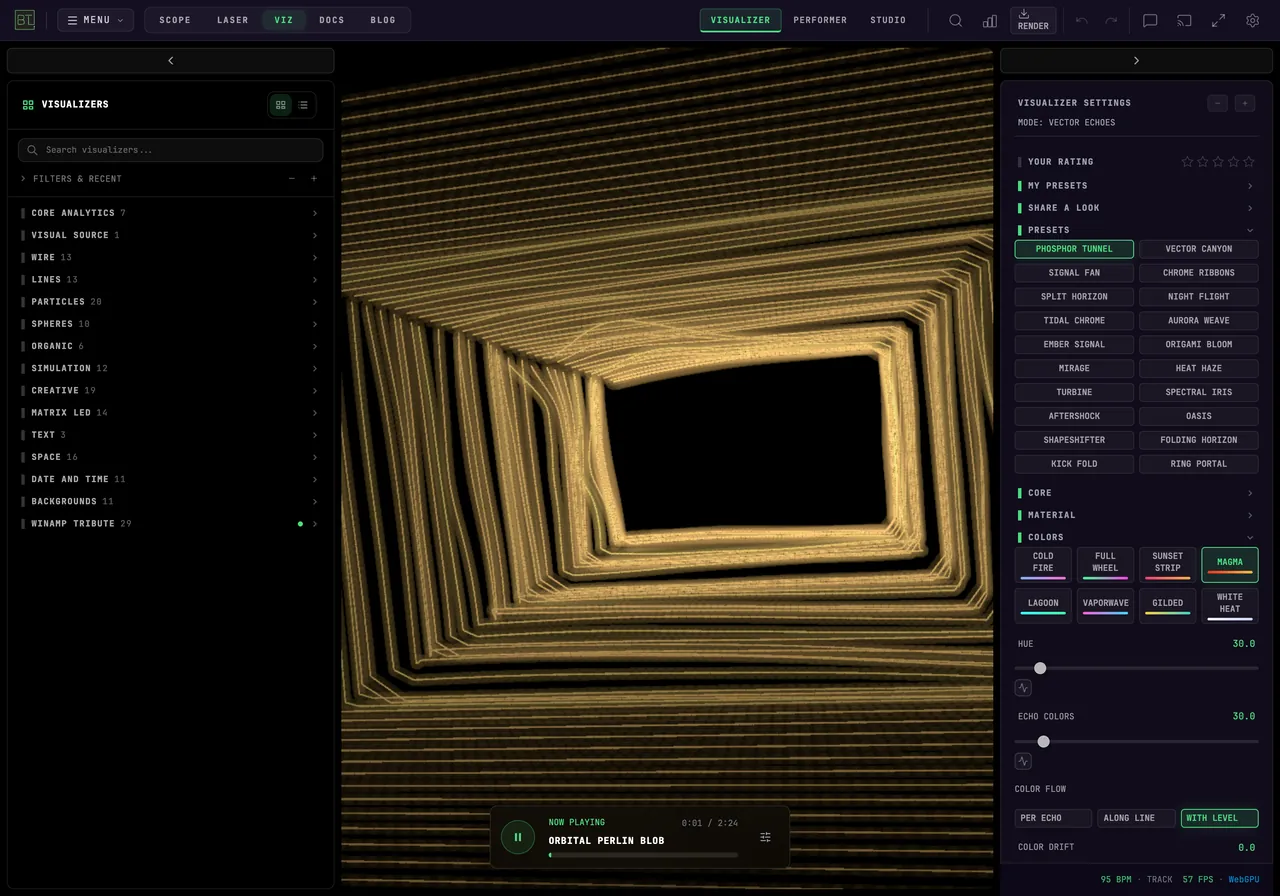Screen dimensions: 1280x896
Task: Switch to the Scope tab
Action: [x=175, y=20]
